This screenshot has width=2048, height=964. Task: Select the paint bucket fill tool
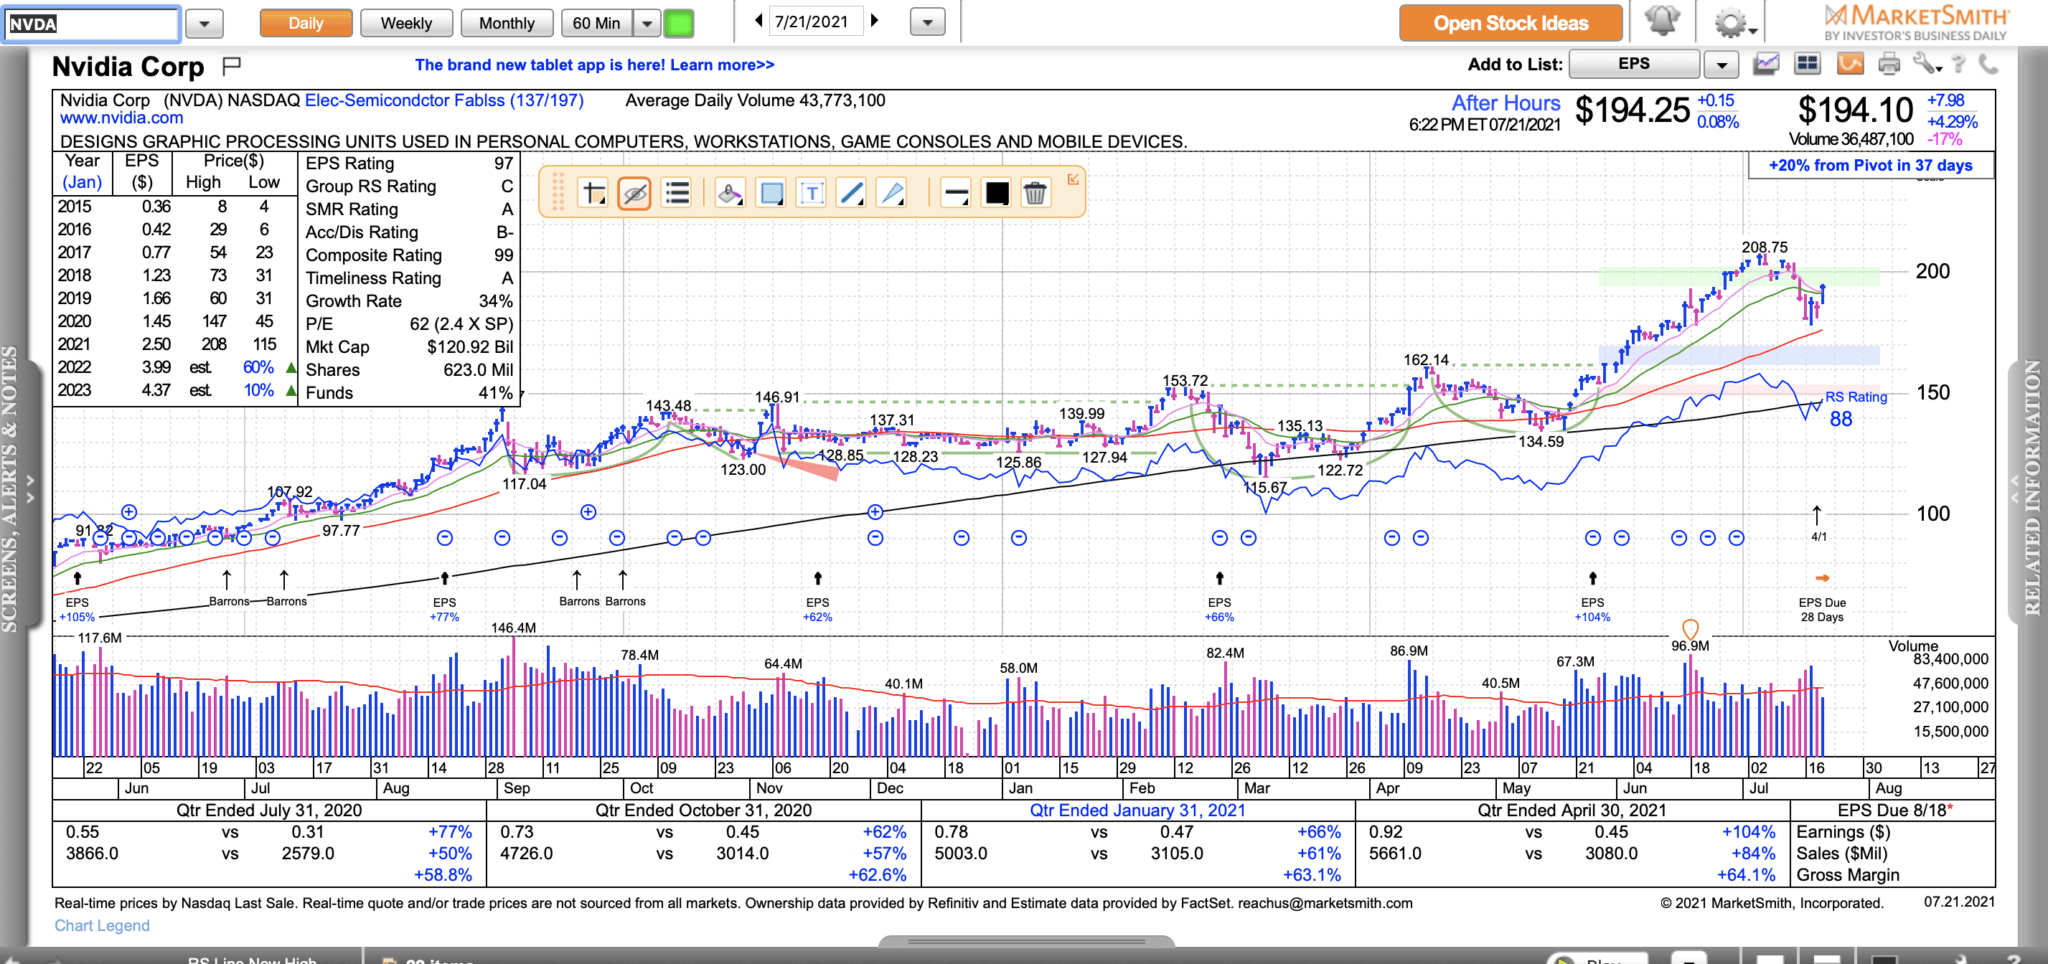pos(730,193)
